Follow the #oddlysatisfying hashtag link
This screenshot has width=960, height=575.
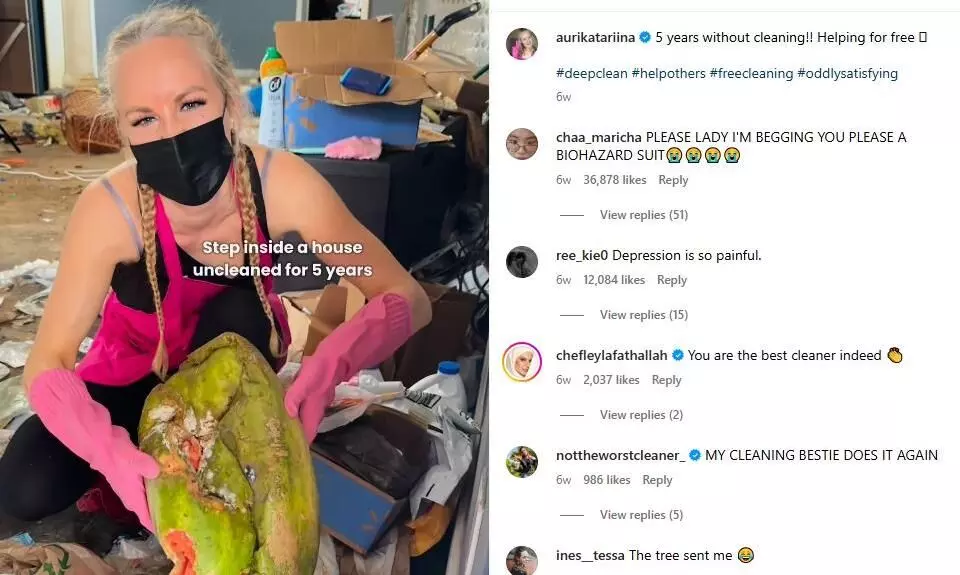847,73
